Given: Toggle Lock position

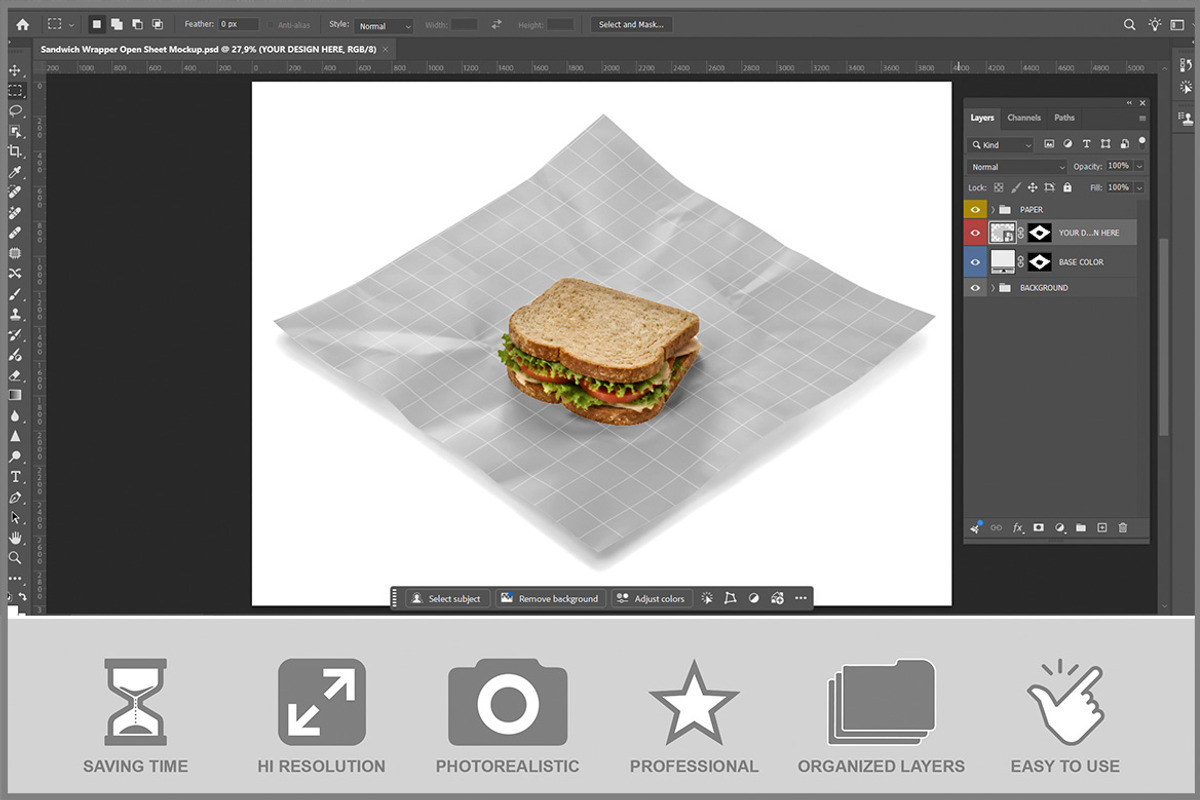Looking at the screenshot, I should (x=1033, y=187).
